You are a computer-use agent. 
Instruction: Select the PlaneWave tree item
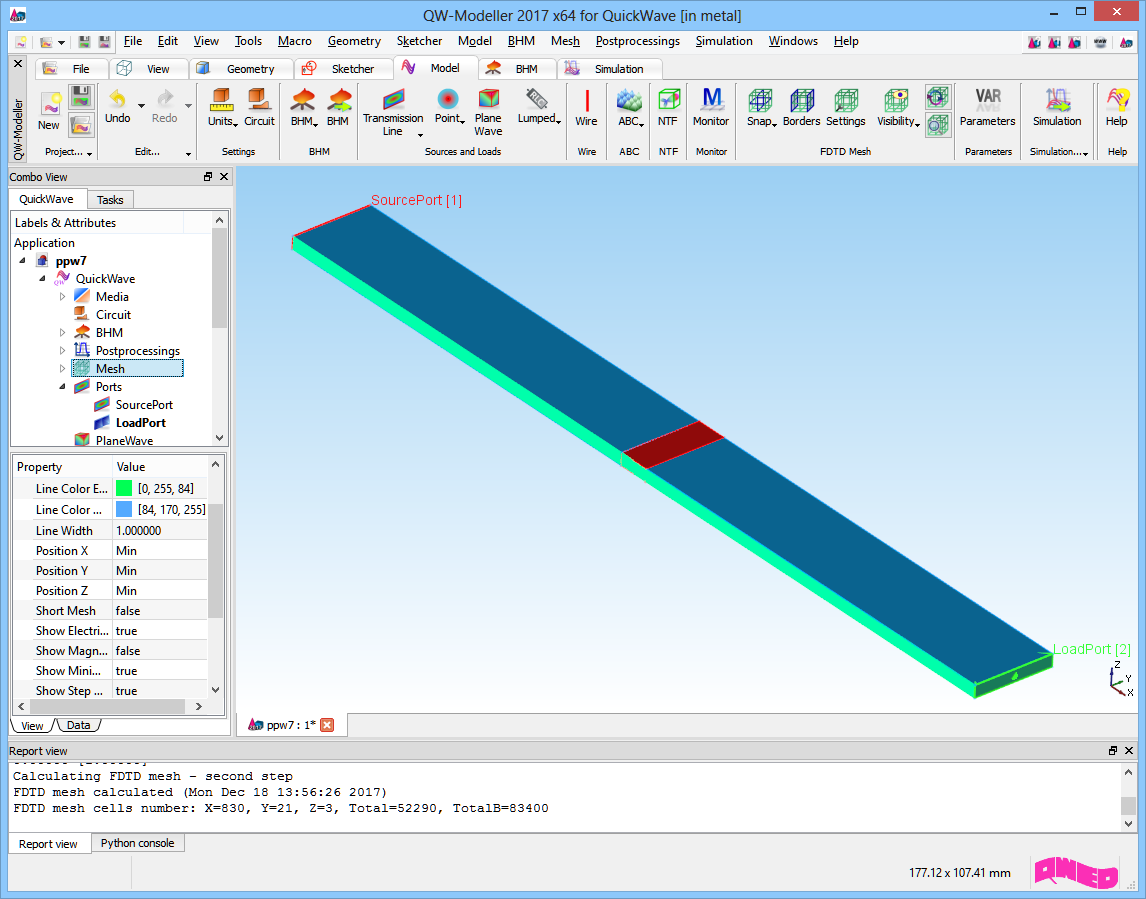(124, 441)
